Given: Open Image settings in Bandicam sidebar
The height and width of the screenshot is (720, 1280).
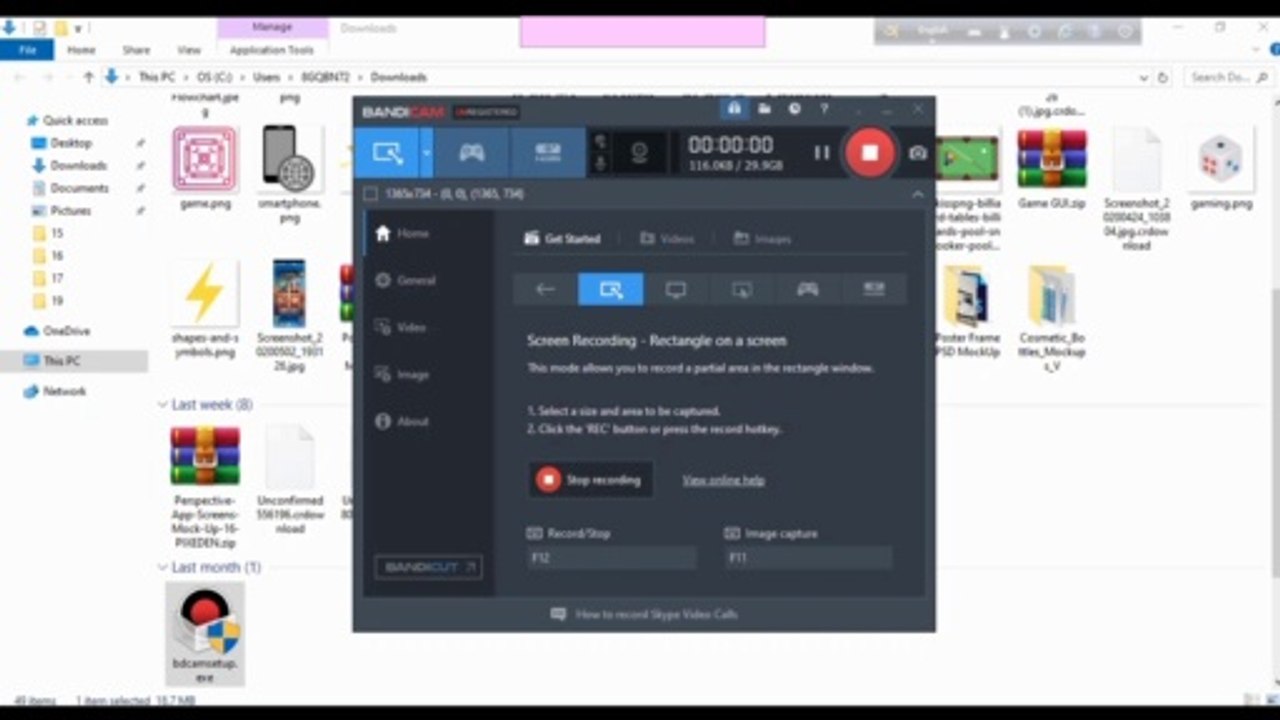Looking at the screenshot, I should (401, 375).
